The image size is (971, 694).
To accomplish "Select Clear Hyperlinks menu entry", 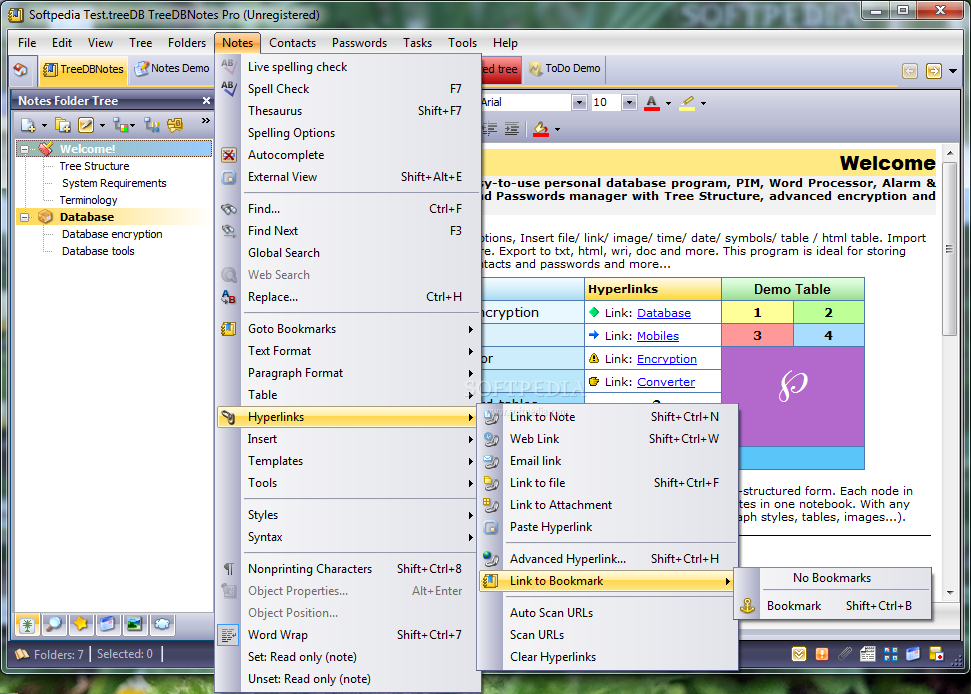I will point(608,657).
